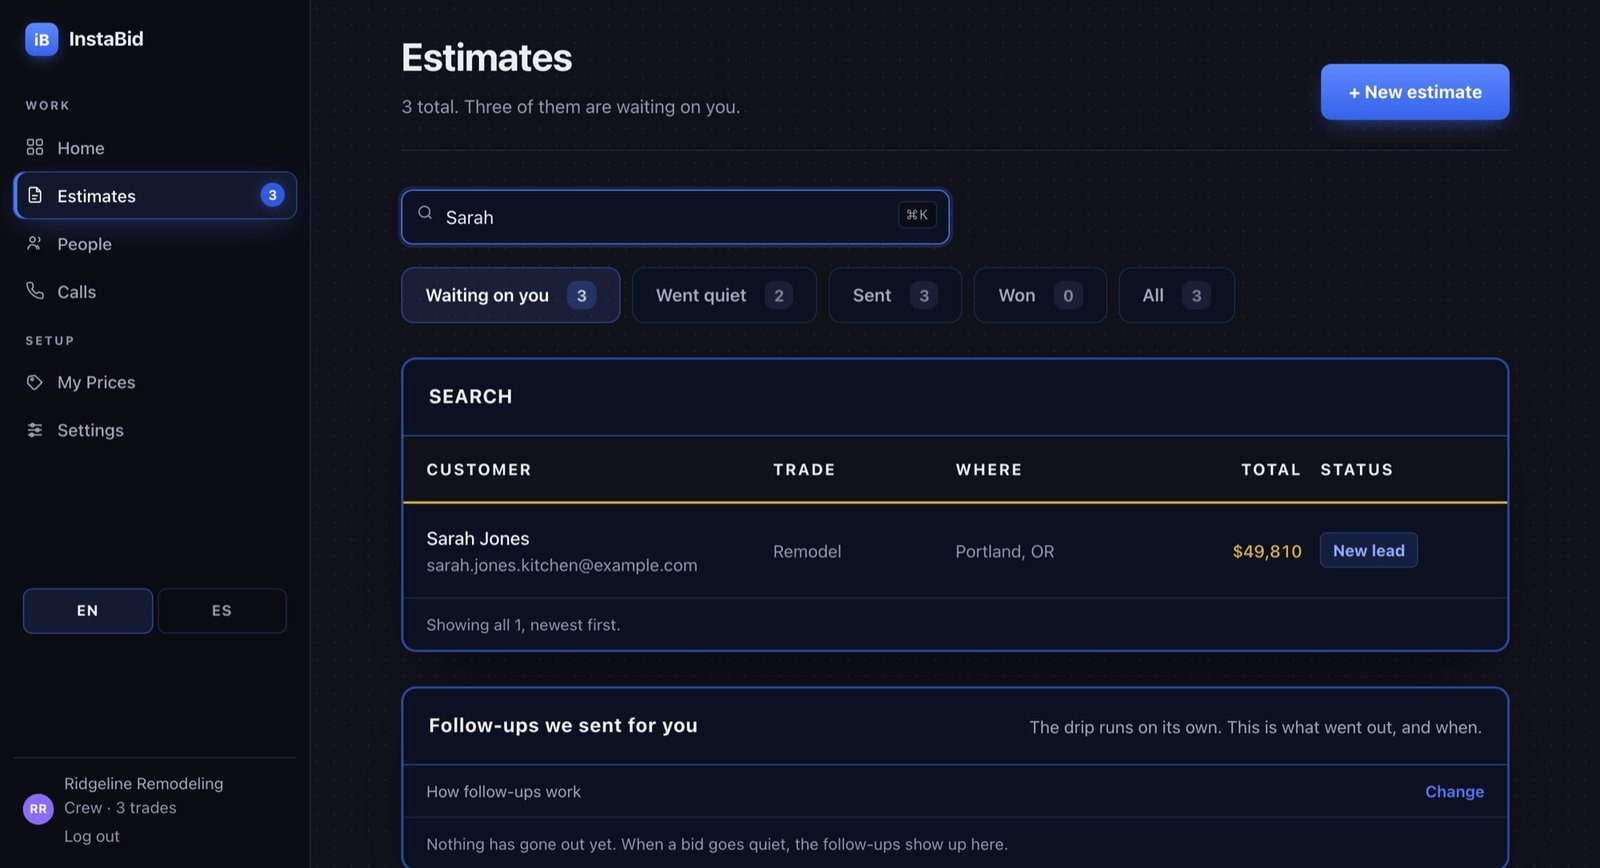Log out of the account
Screen dimensions: 1600x868
pyautogui.click(x=92, y=836)
